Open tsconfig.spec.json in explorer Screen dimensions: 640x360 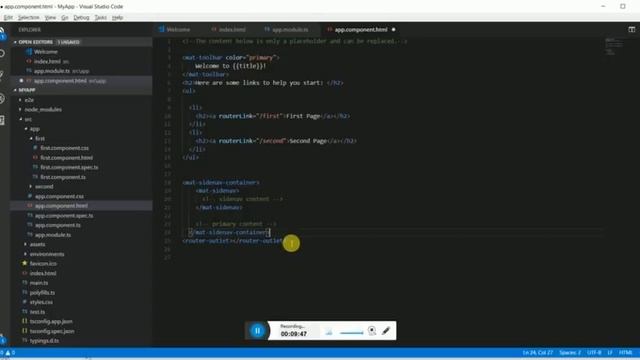[52, 331]
